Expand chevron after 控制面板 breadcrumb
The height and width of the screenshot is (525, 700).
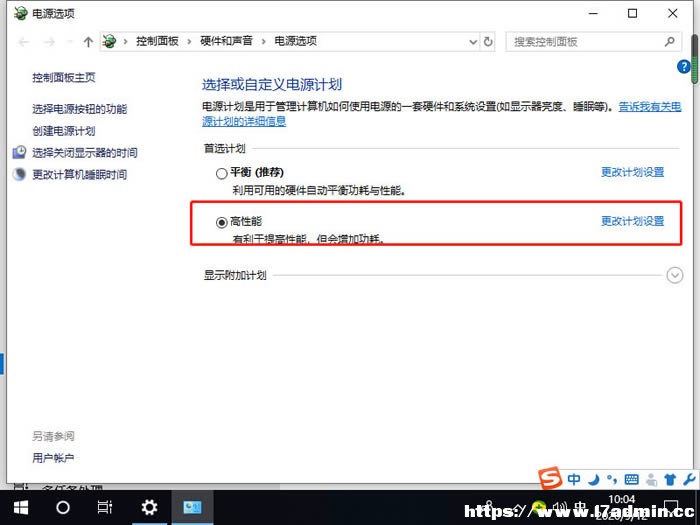coord(189,42)
